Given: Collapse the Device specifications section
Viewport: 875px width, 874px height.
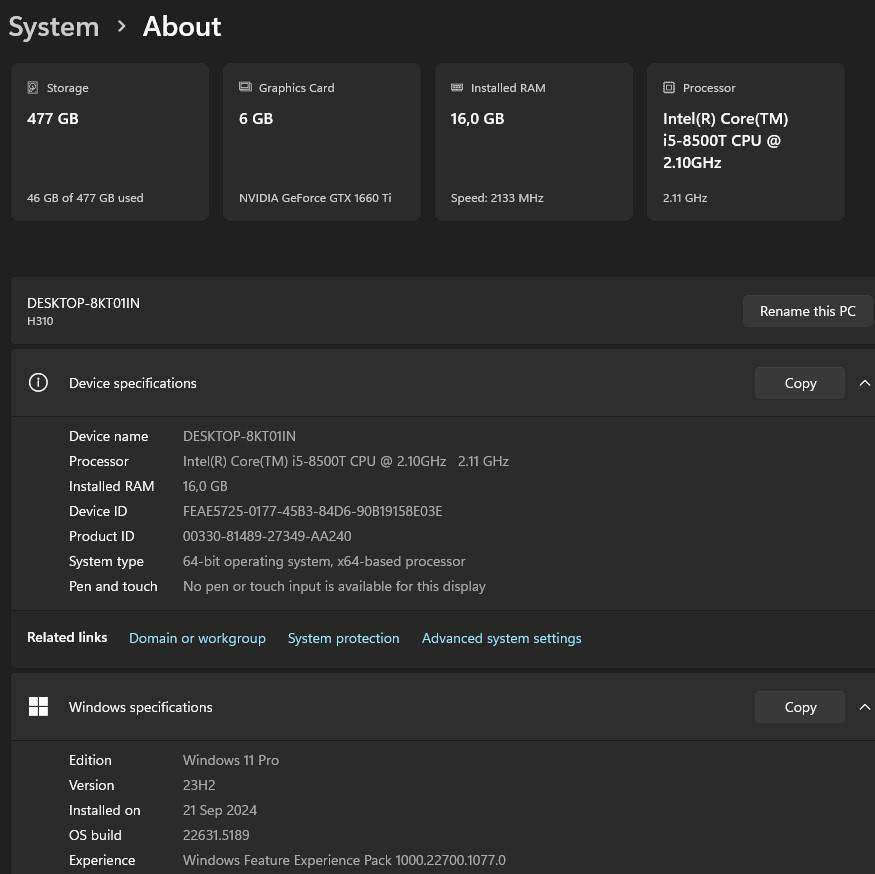Looking at the screenshot, I should [x=864, y=382].
